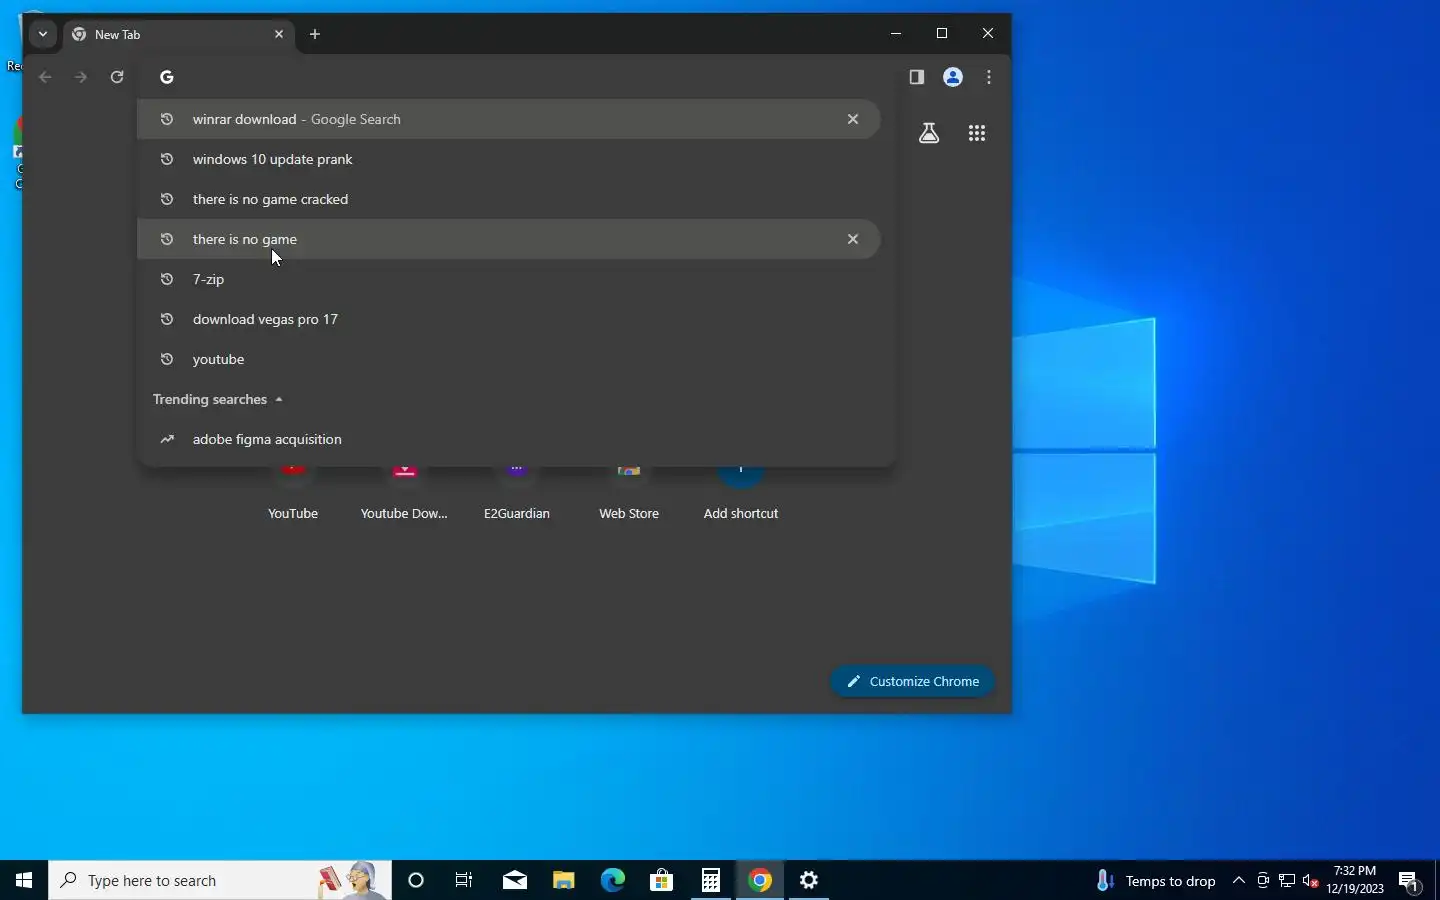Viewport: 1440px width, 900px height.
Task: Go forward using the forward arrow
Action: (81, 77)
